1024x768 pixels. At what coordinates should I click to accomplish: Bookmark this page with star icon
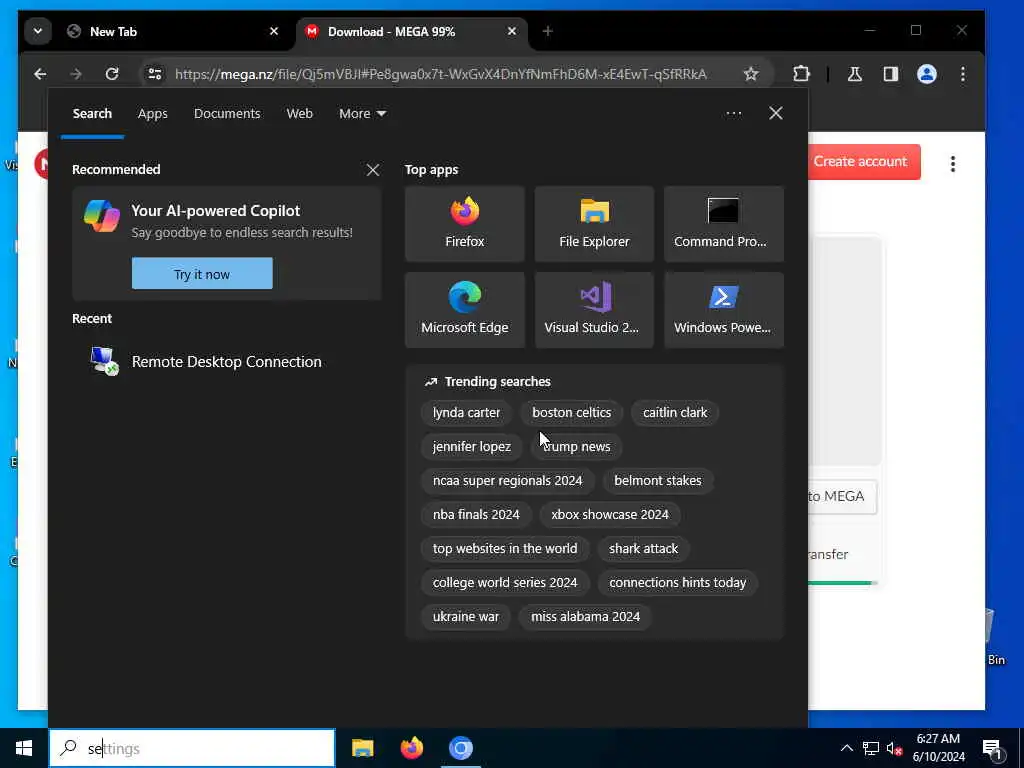tap(751, 74)
